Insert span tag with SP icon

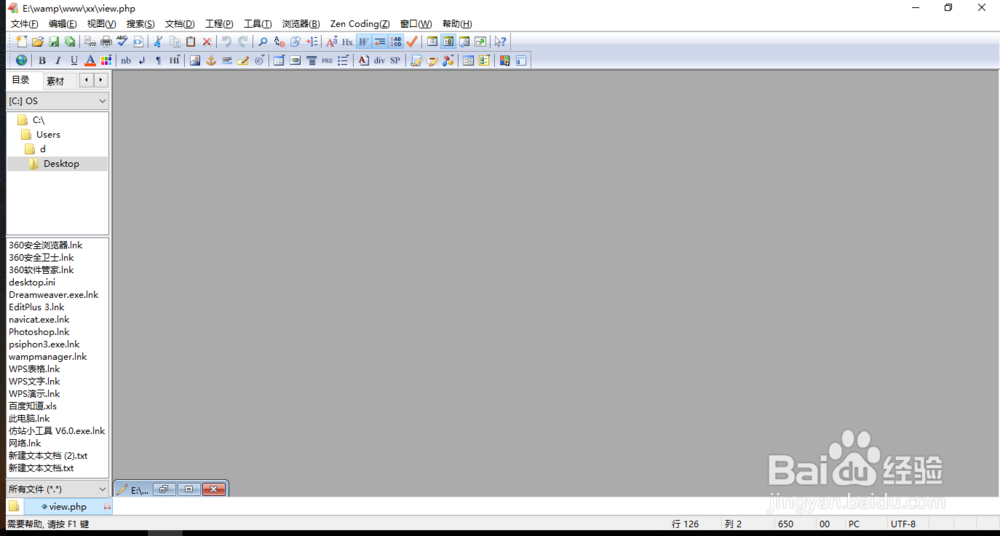[395, 61]
